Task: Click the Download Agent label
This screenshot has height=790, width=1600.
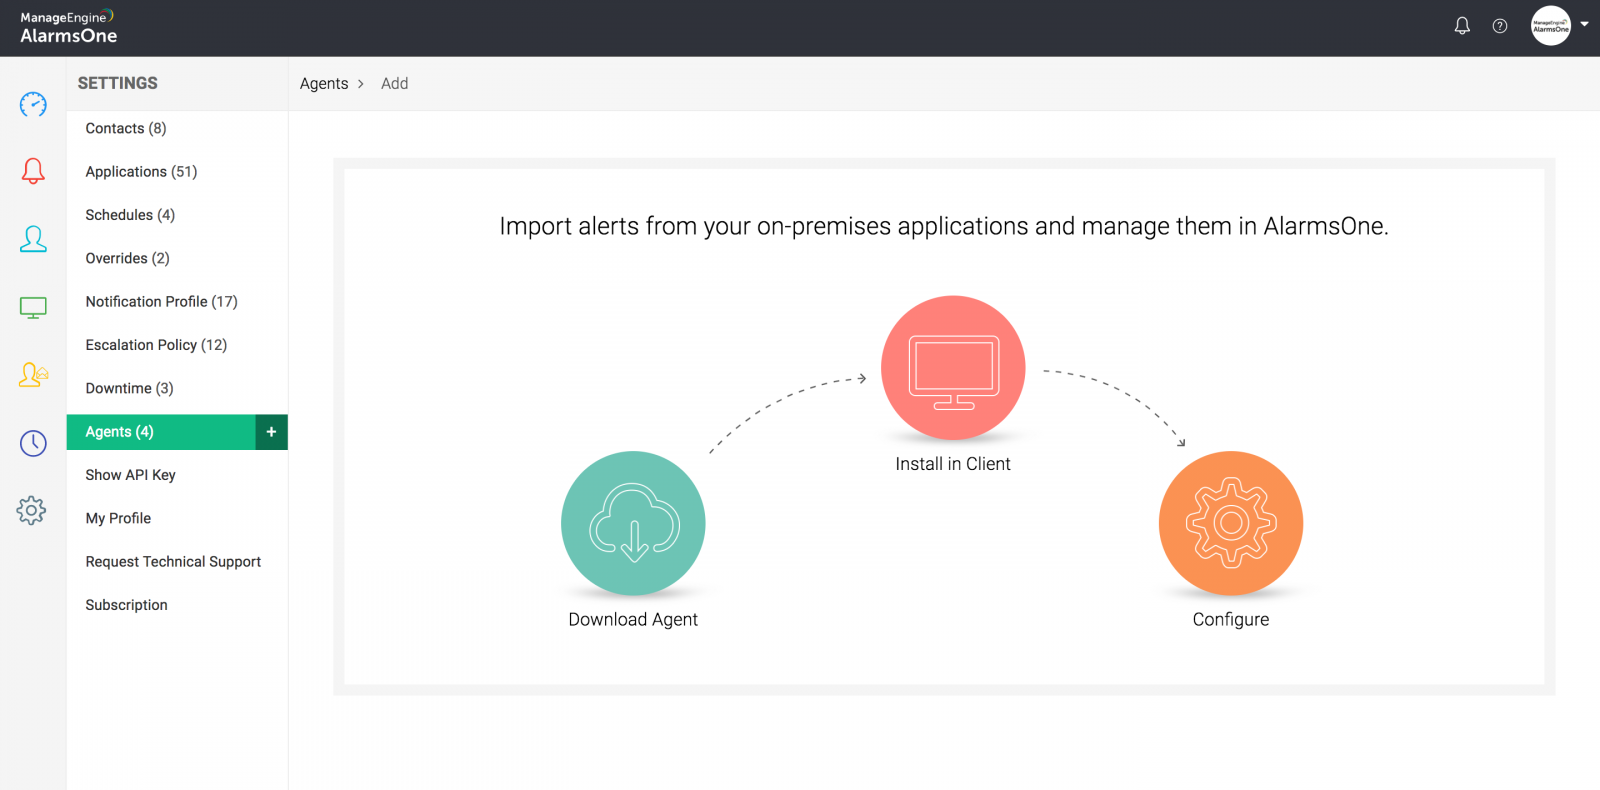Action: pyautogui.click(x=633, y=619)
